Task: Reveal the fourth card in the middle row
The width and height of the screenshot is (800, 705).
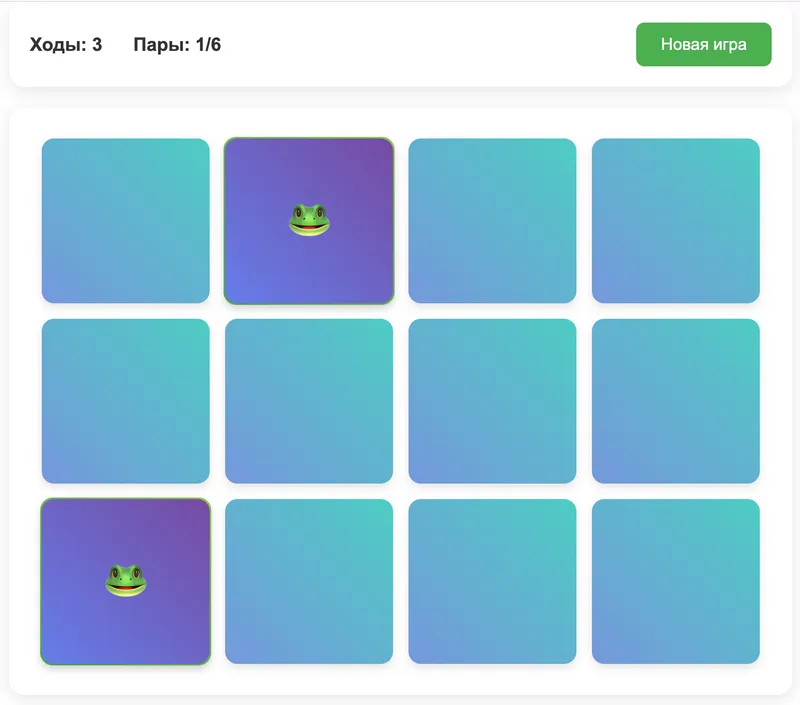Action: [676, 401]
